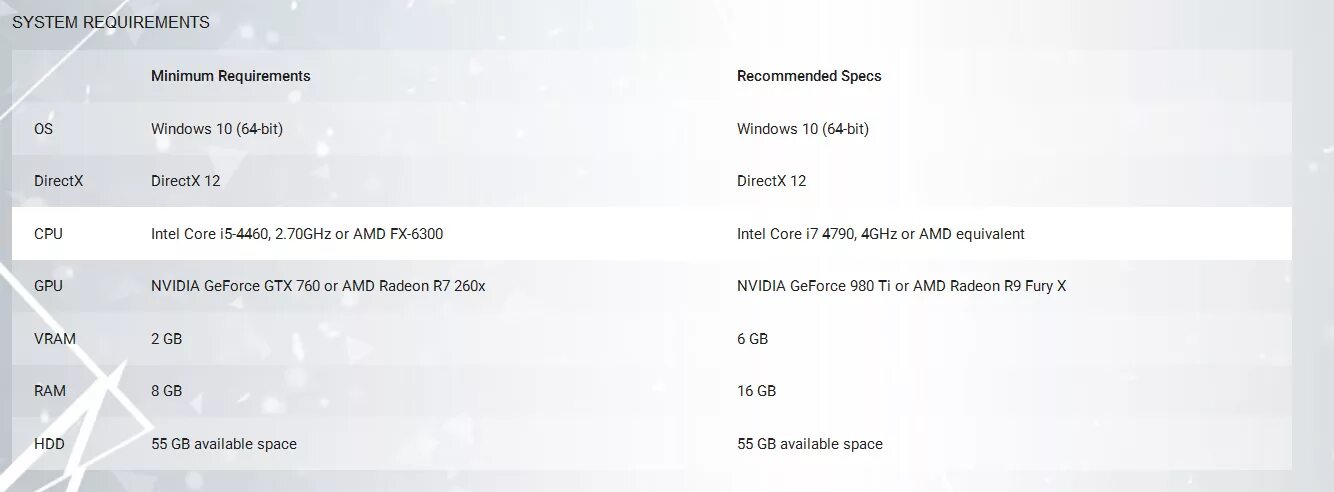Click the RAM row label

50,391
